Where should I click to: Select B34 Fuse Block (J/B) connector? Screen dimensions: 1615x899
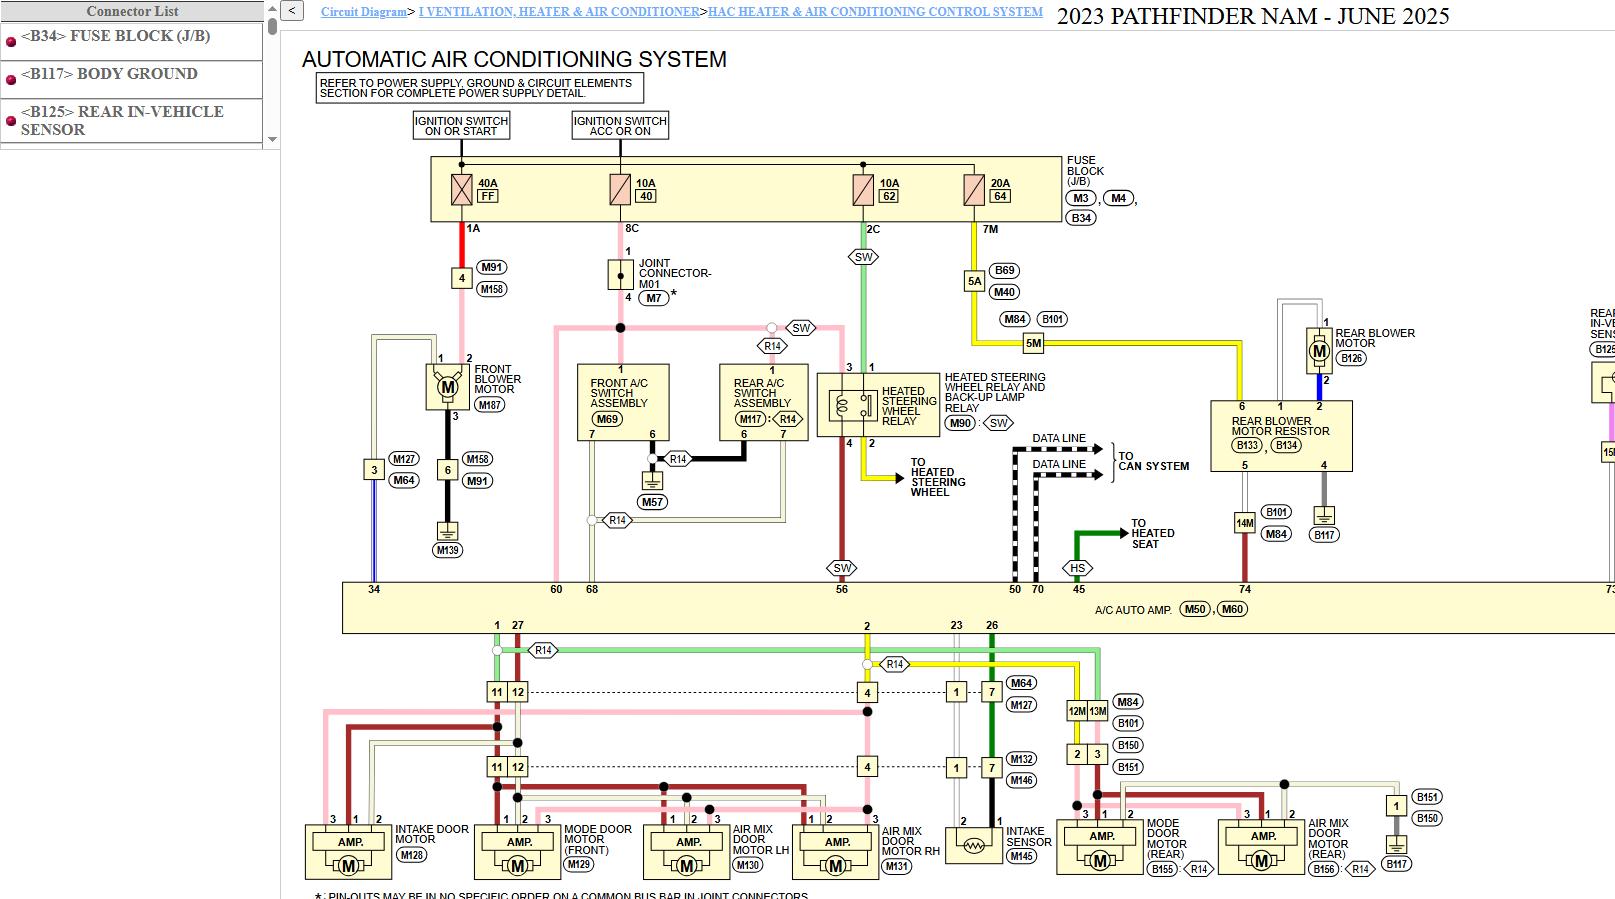coord(131,41)
